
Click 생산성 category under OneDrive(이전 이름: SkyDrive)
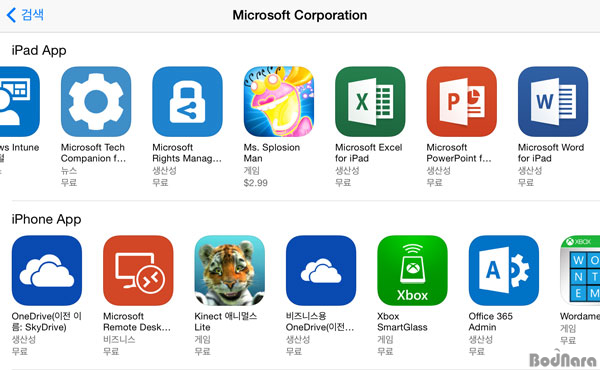tap(23, 339)
